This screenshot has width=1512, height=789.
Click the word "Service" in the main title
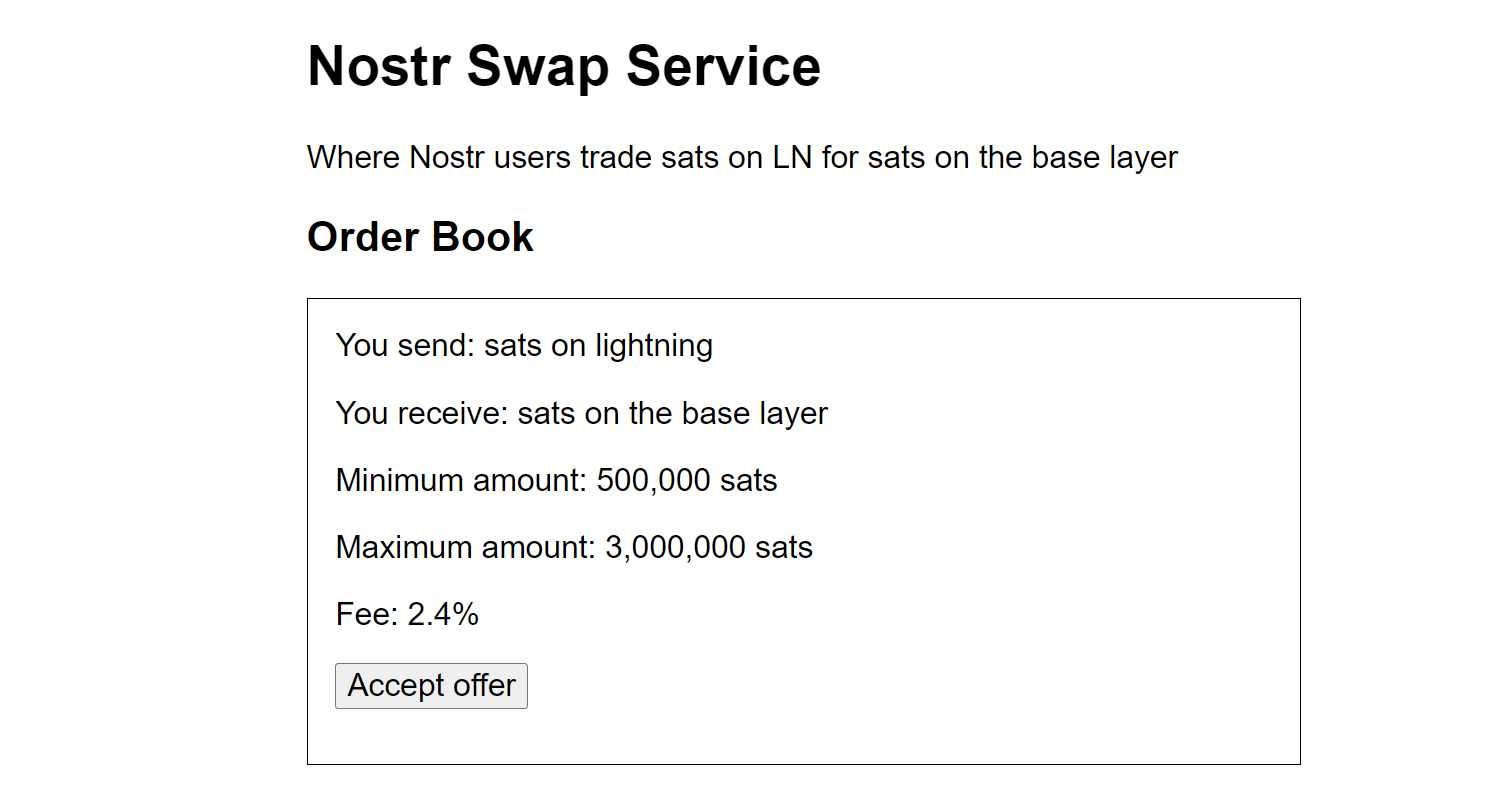723,66
